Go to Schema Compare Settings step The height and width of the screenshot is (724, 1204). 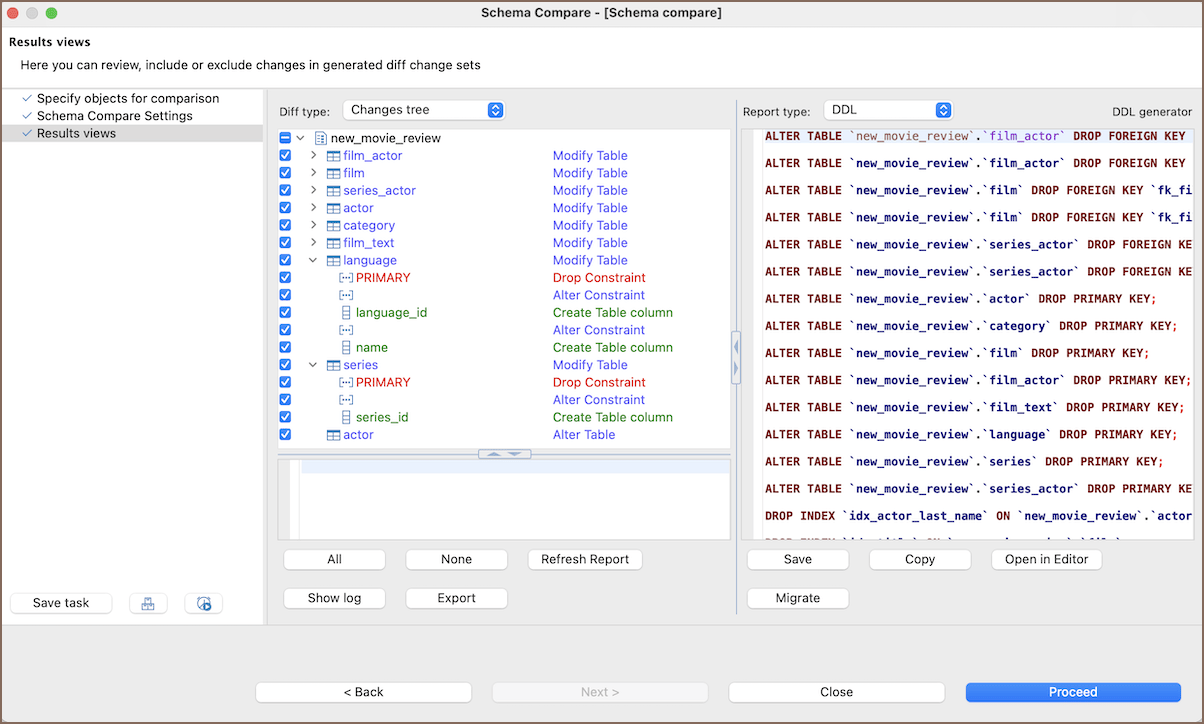[x=114, y=116]
